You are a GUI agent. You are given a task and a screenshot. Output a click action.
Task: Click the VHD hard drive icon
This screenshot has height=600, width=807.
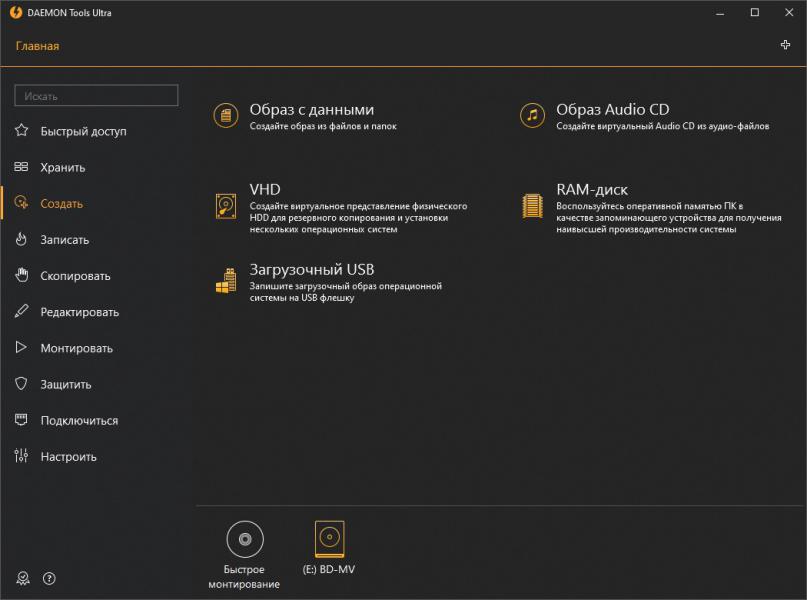[x=226, y=205]
